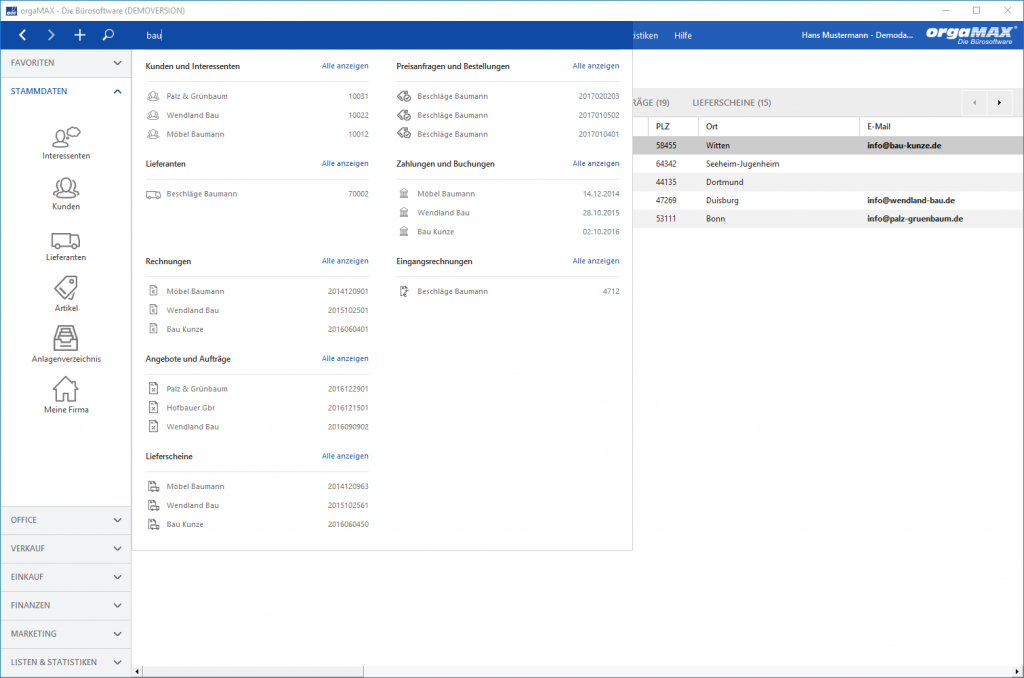Click offer icon beside Hofbauer Gbr
The image size is (1024, 678).
point(153,408)
